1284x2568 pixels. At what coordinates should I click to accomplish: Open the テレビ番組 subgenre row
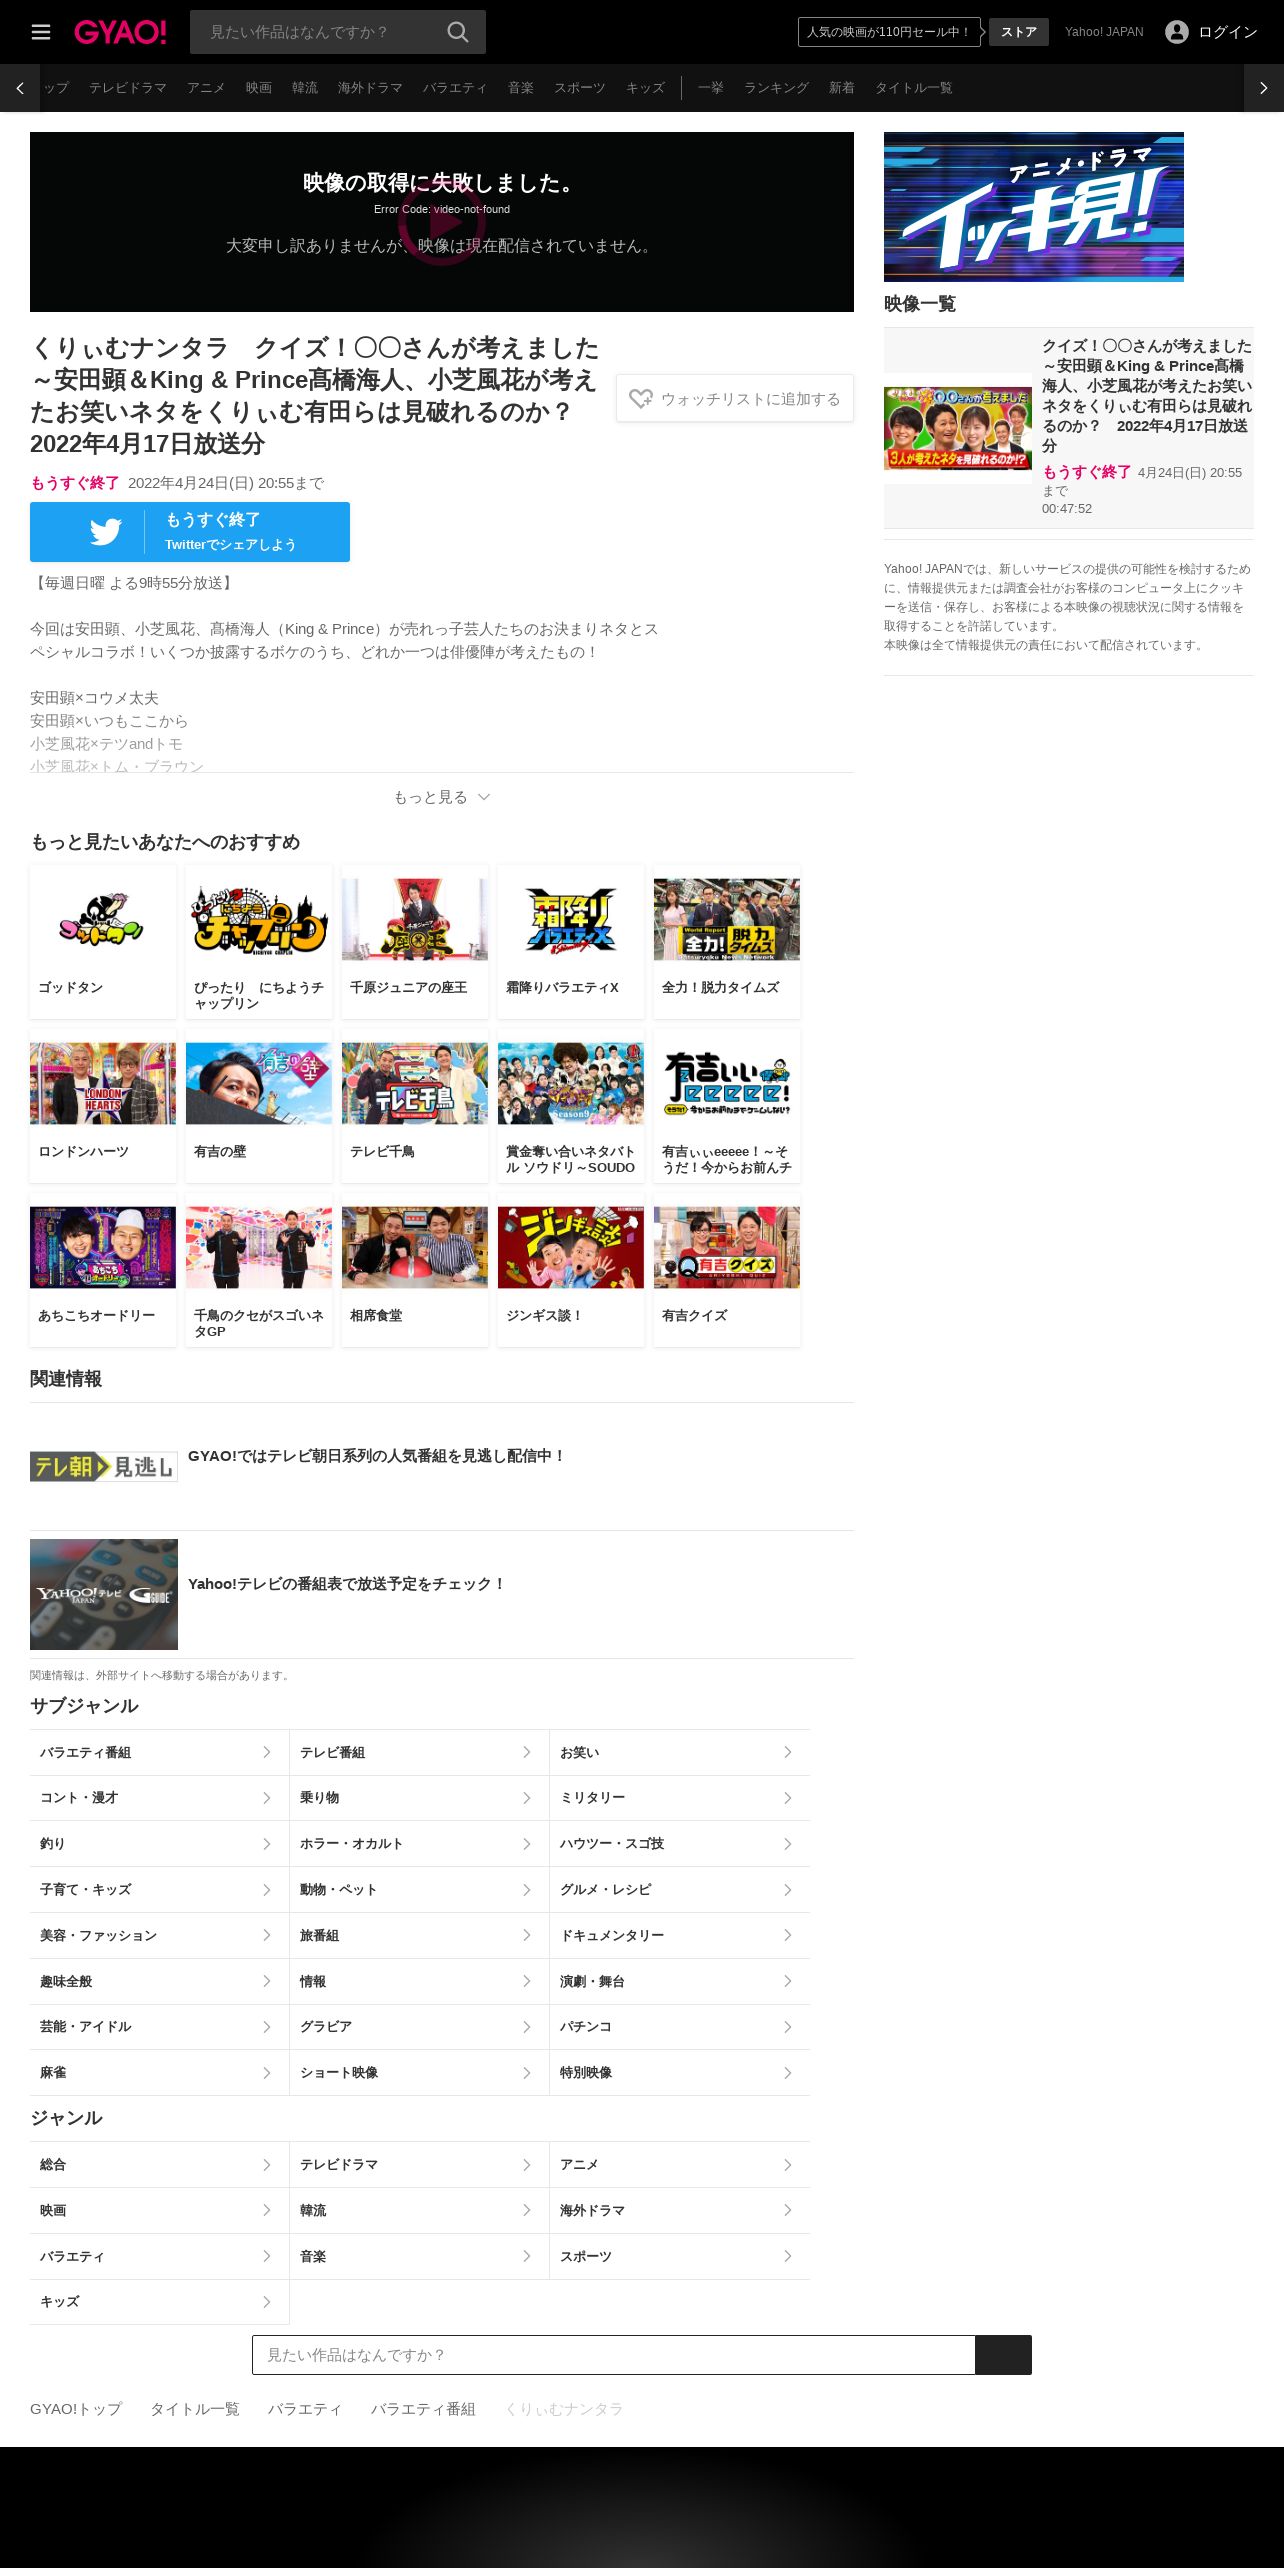pyautogui.click(x=419, y=1752)
